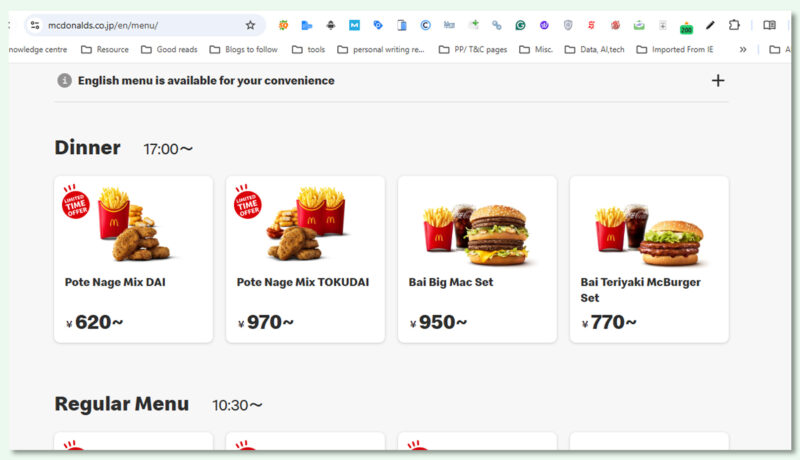Bookmark this page with the star icon
The image size is (800, 460).
point(250,25)
